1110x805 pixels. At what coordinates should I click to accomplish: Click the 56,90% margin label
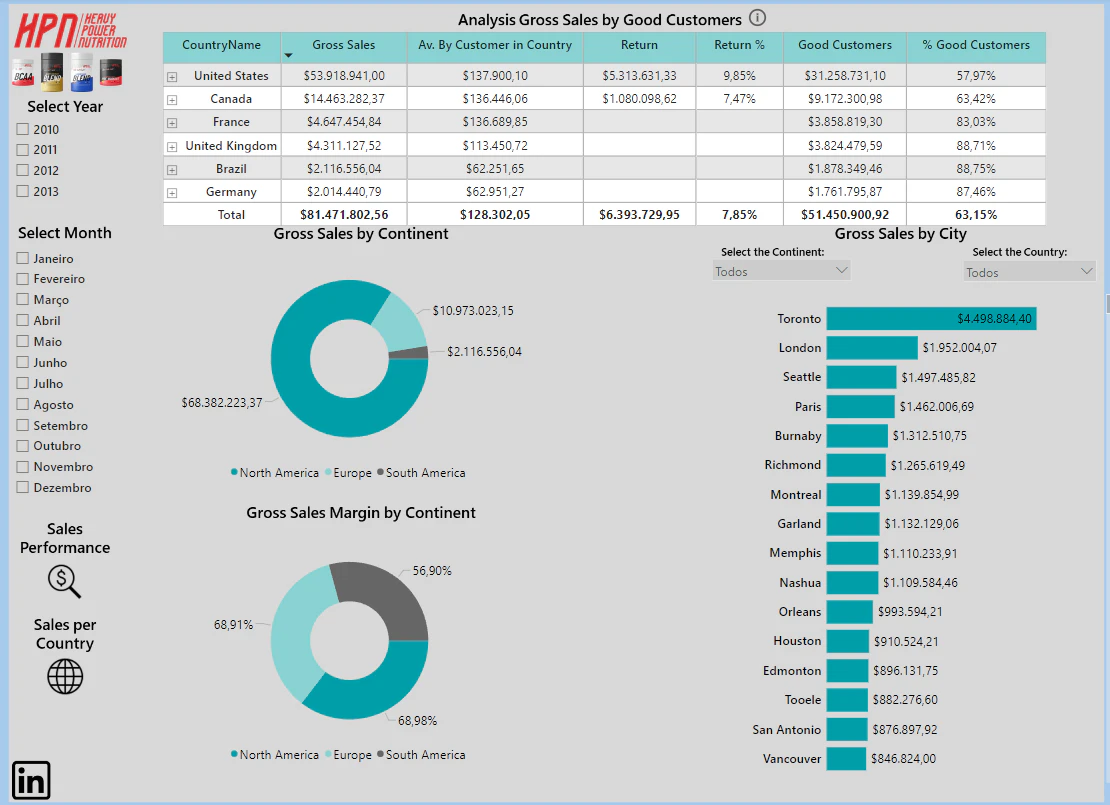click(x=432, y=570)
